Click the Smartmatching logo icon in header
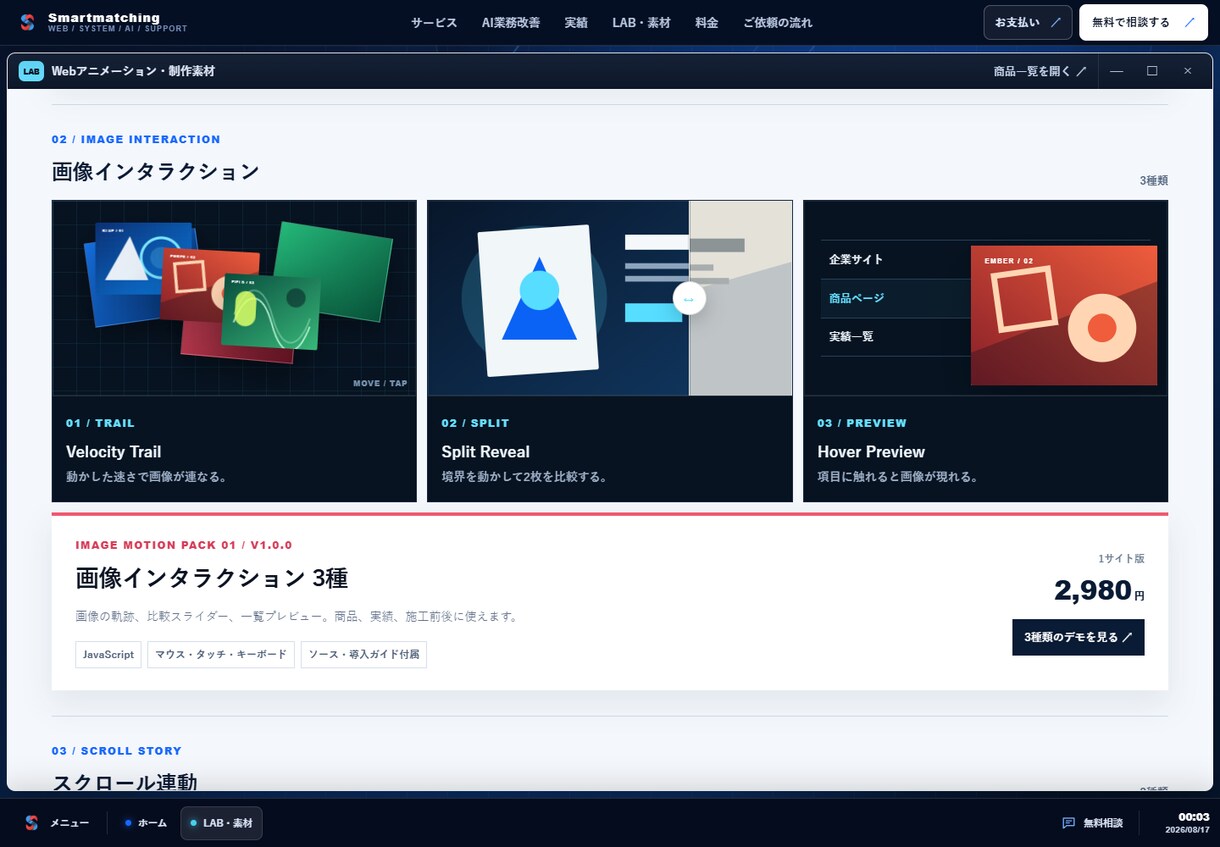This screenshot has height=847, width=1220. (x=27, y=22)
